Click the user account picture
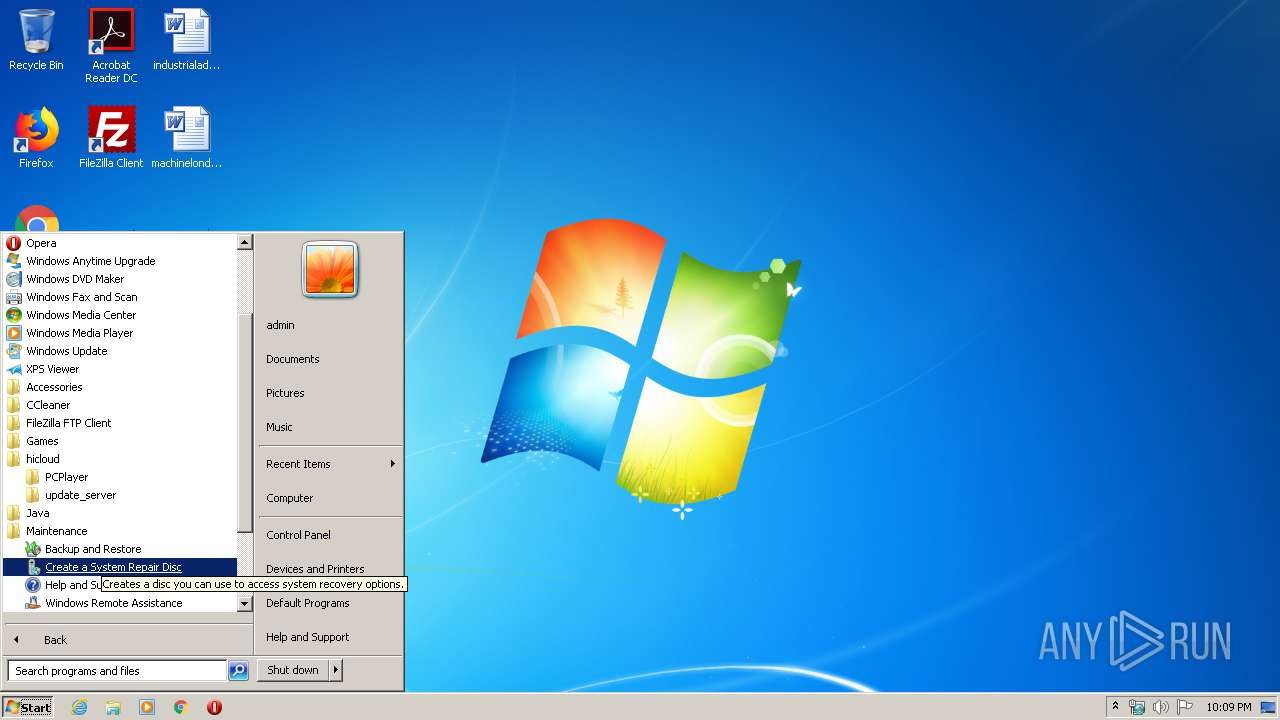The height and width of the screenshot is (720, 1280). [x=330, y=270]
